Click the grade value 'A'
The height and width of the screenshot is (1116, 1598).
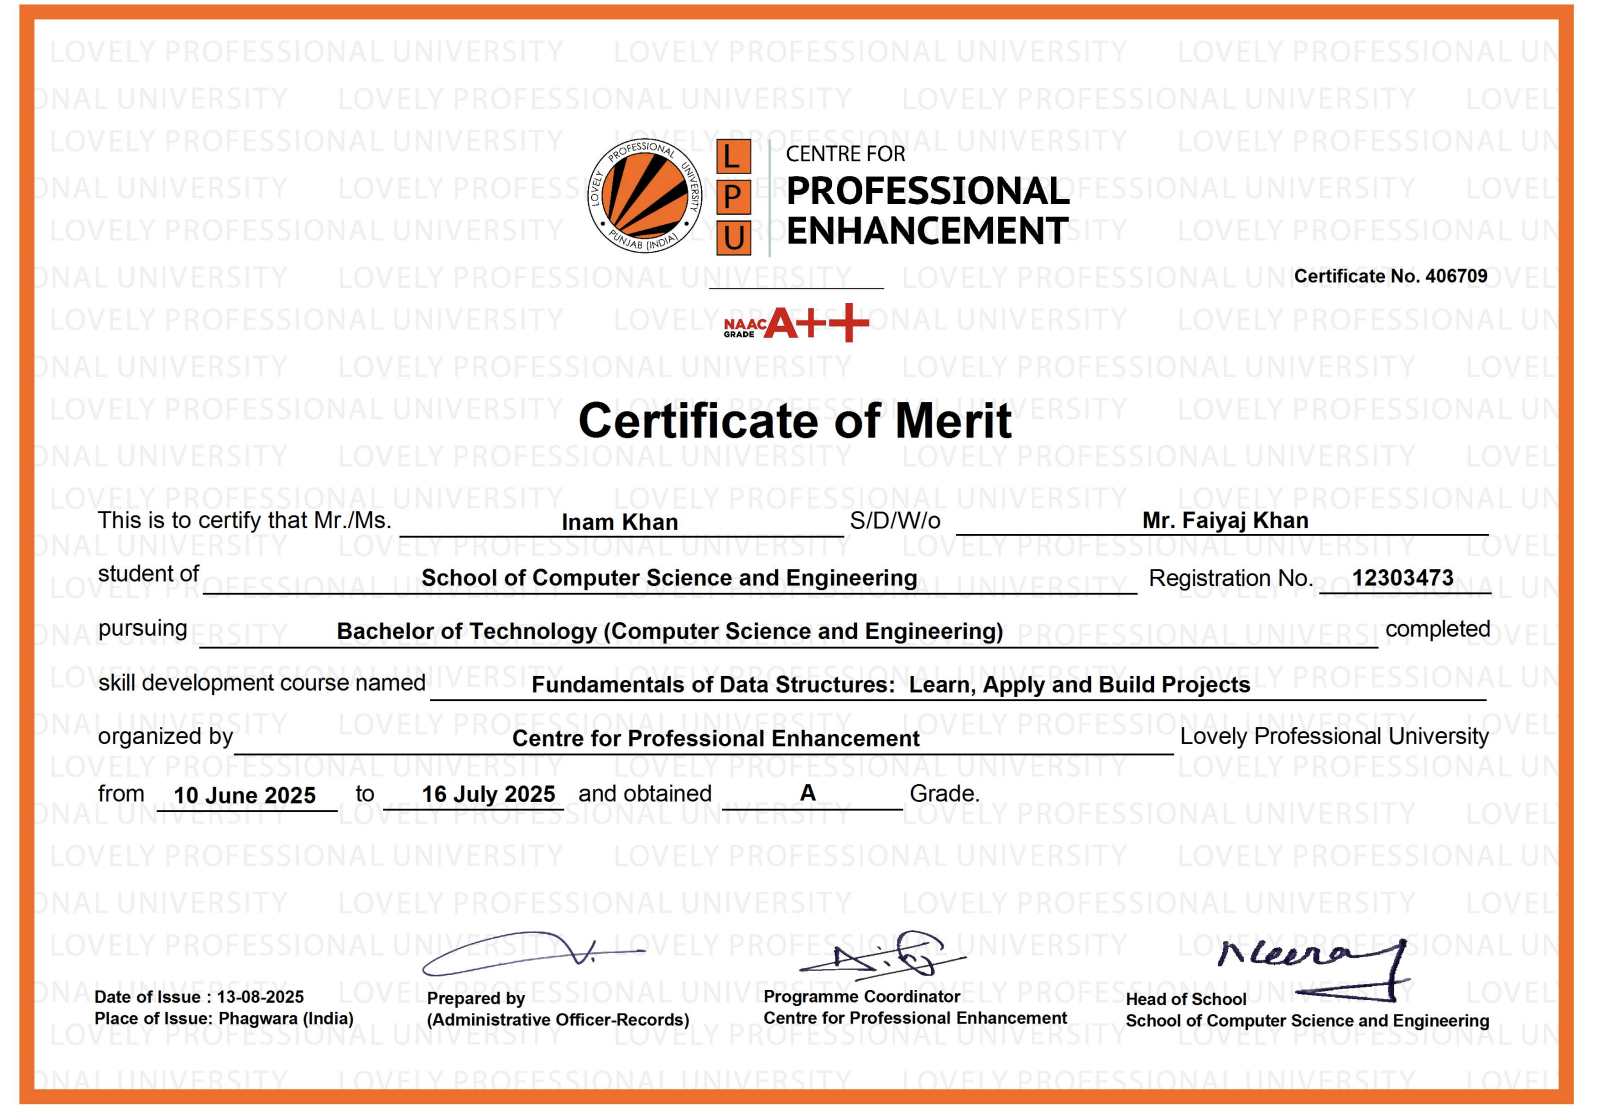coord(808,793)
